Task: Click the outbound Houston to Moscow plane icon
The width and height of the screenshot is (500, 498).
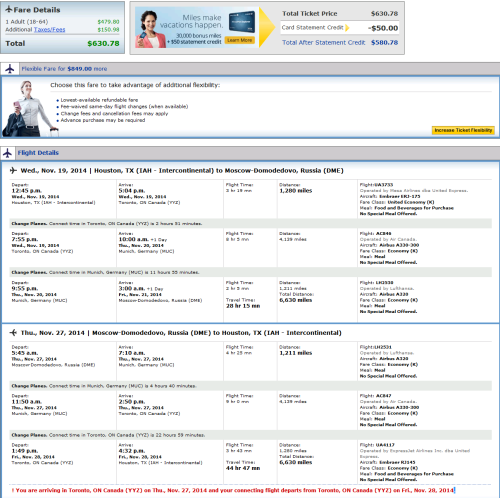Action: pyautogui.click(x=13, y=171)
